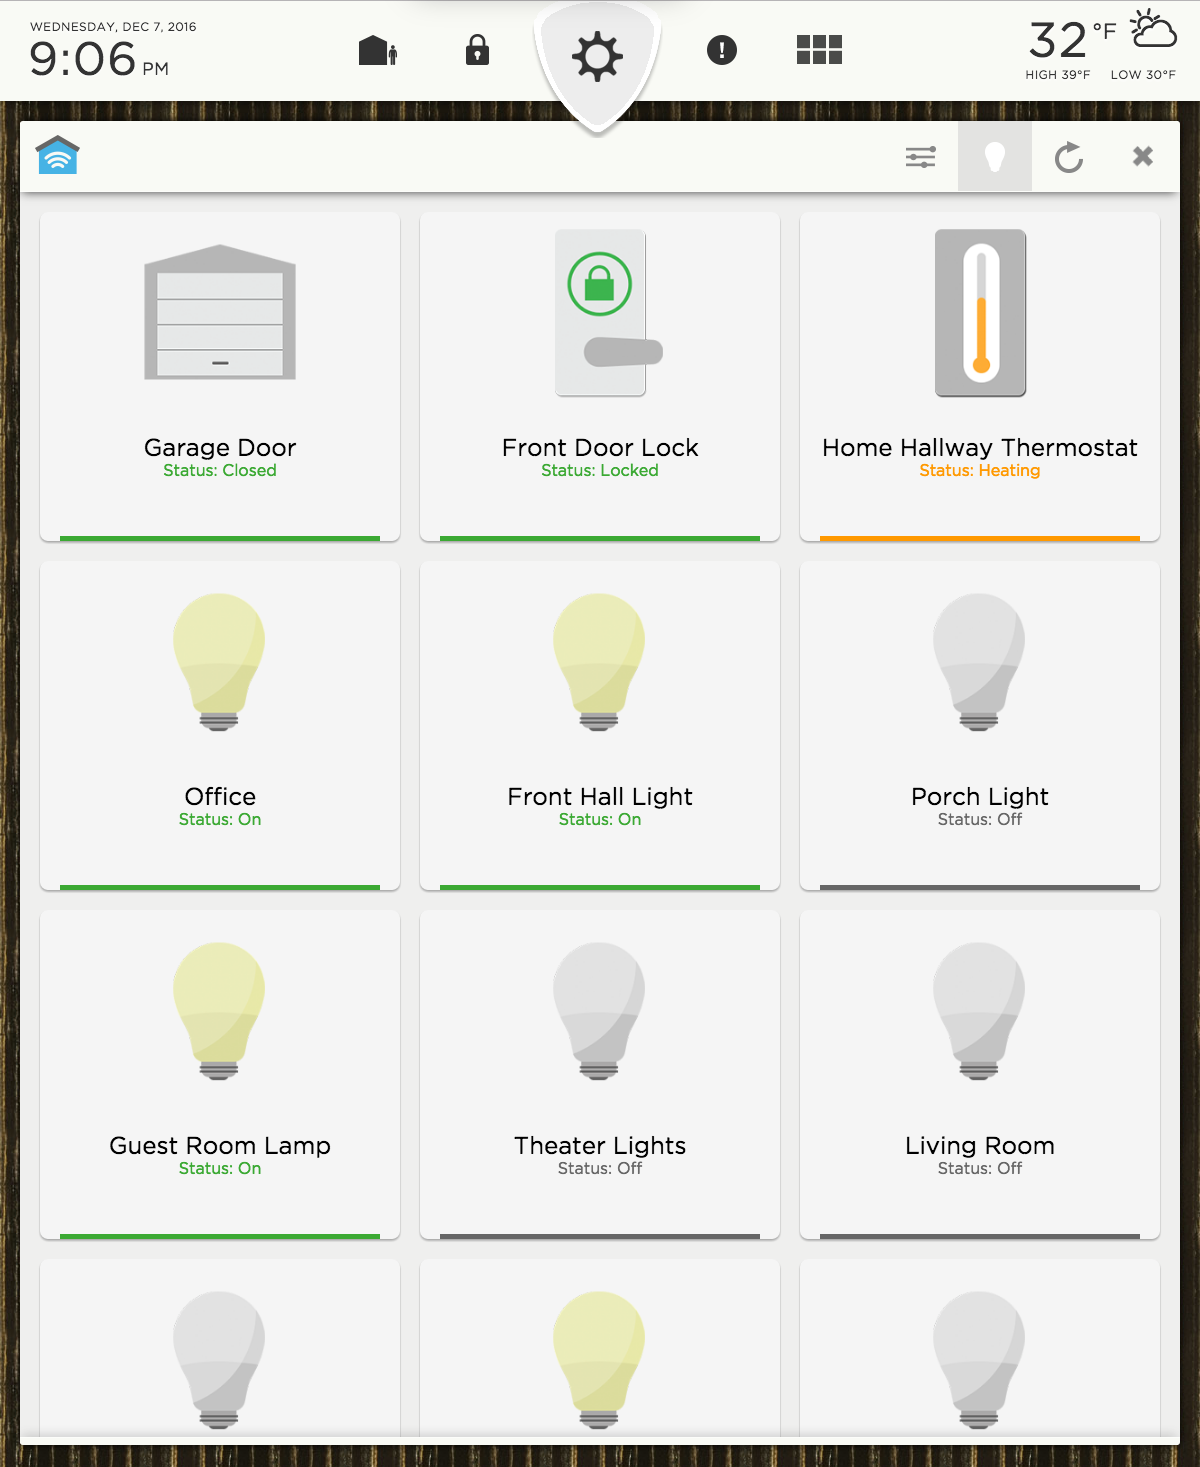Image resolution: width=1200 pixels, height=1467 pixels.
Task: Click the 'Front Hall Light' label
Action: coord(600,796)
